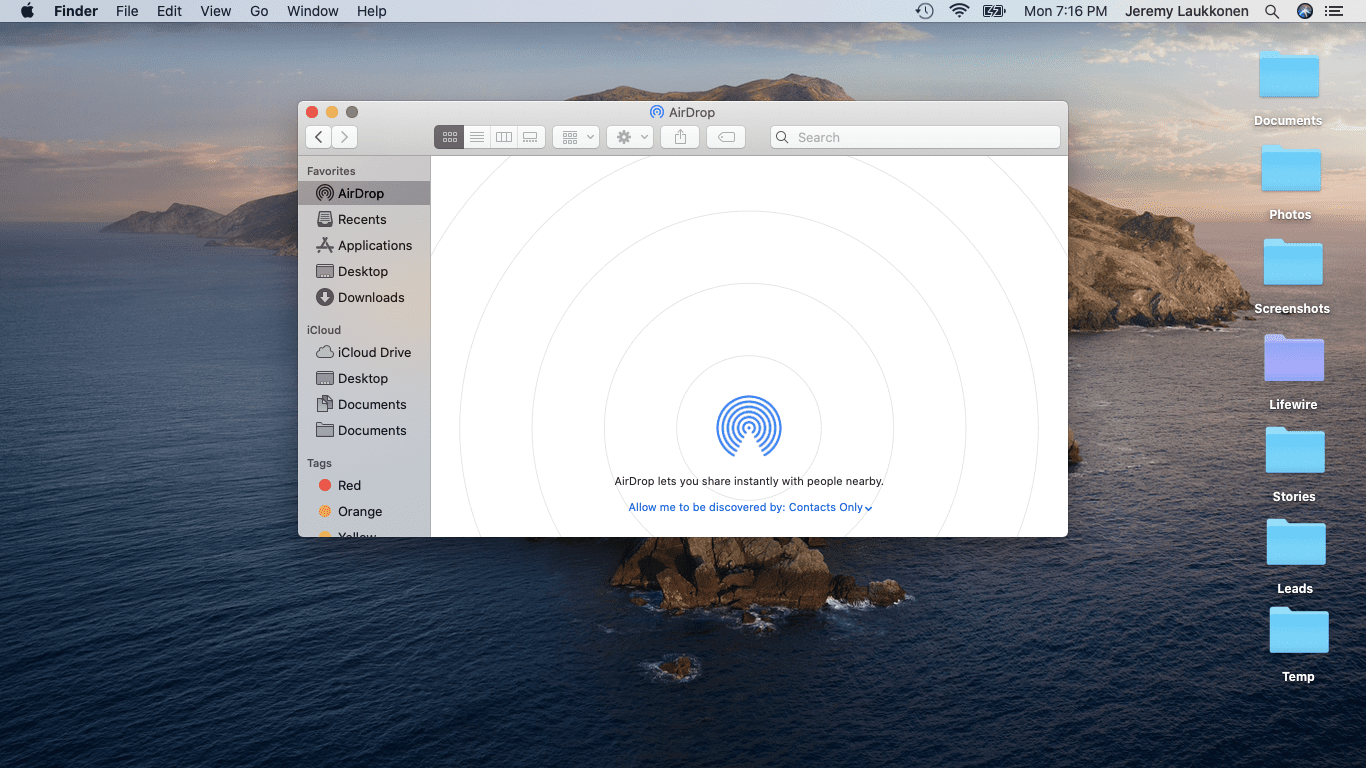Image resolution: width=1366 pixels, height=768 pixels.
Task: Open the gear Action dropdown menu
Action: 630,137
